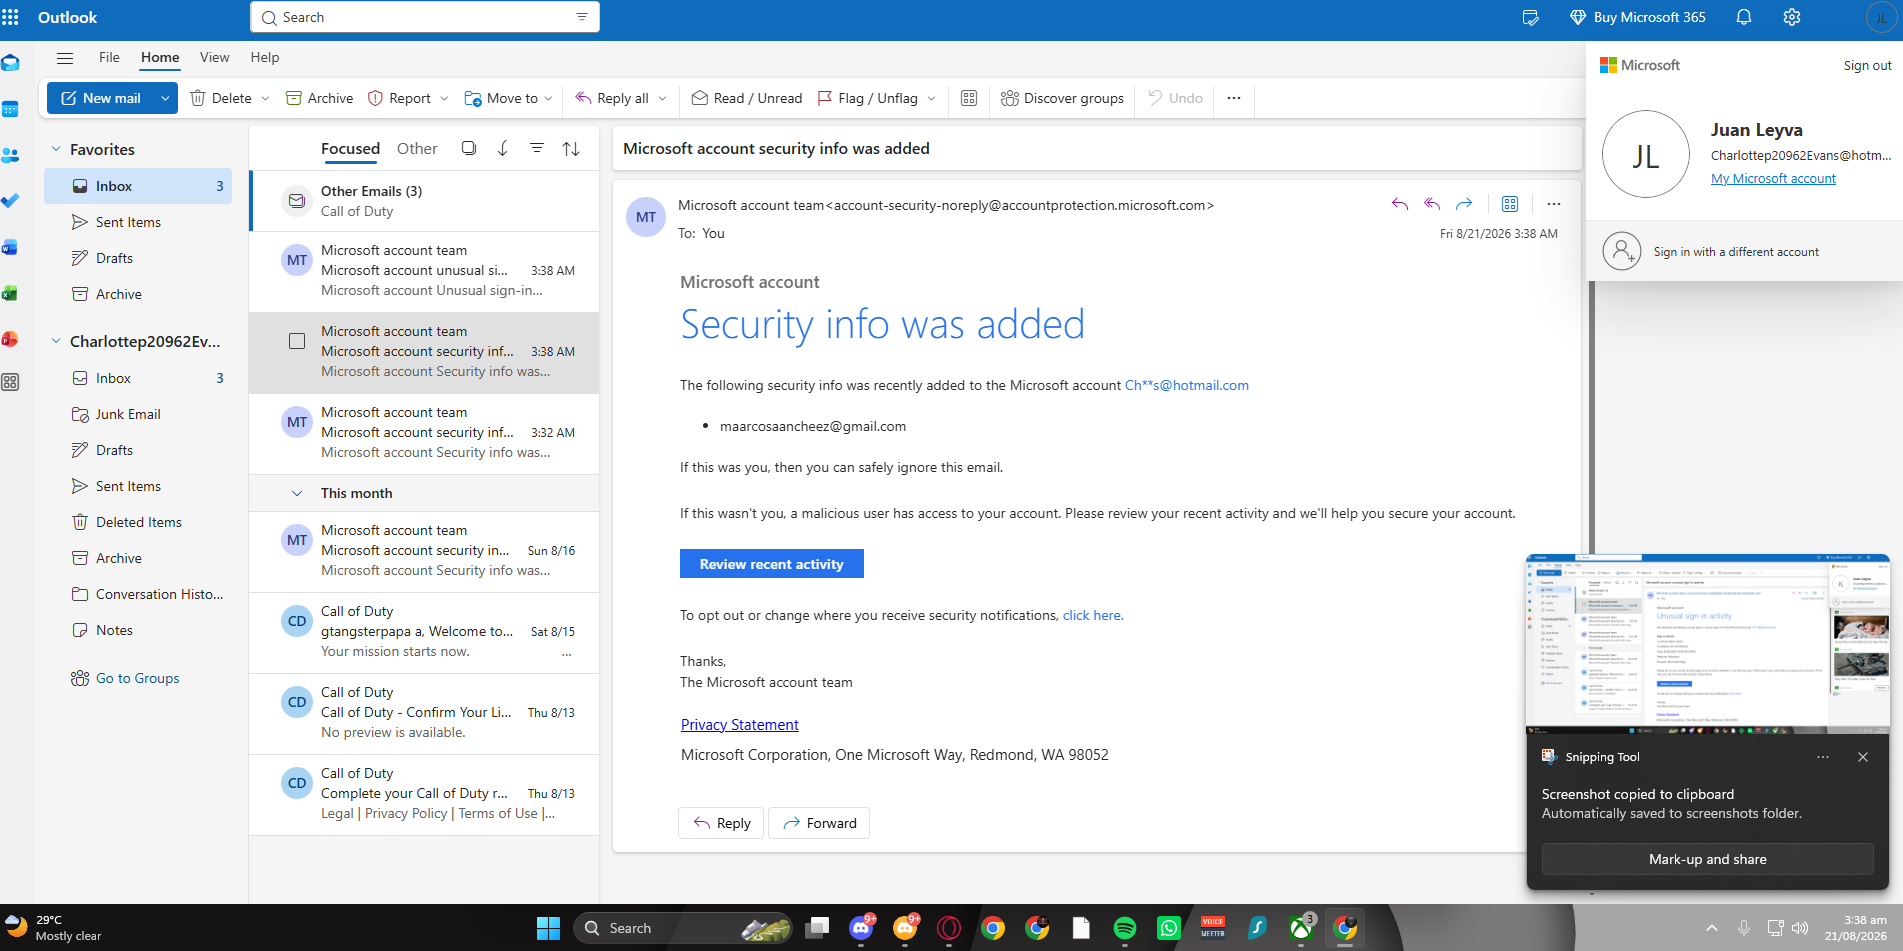Click the Windows Start button
Image resolution: width=1903 pixels, height=951 pixels.
pos(548,928)
